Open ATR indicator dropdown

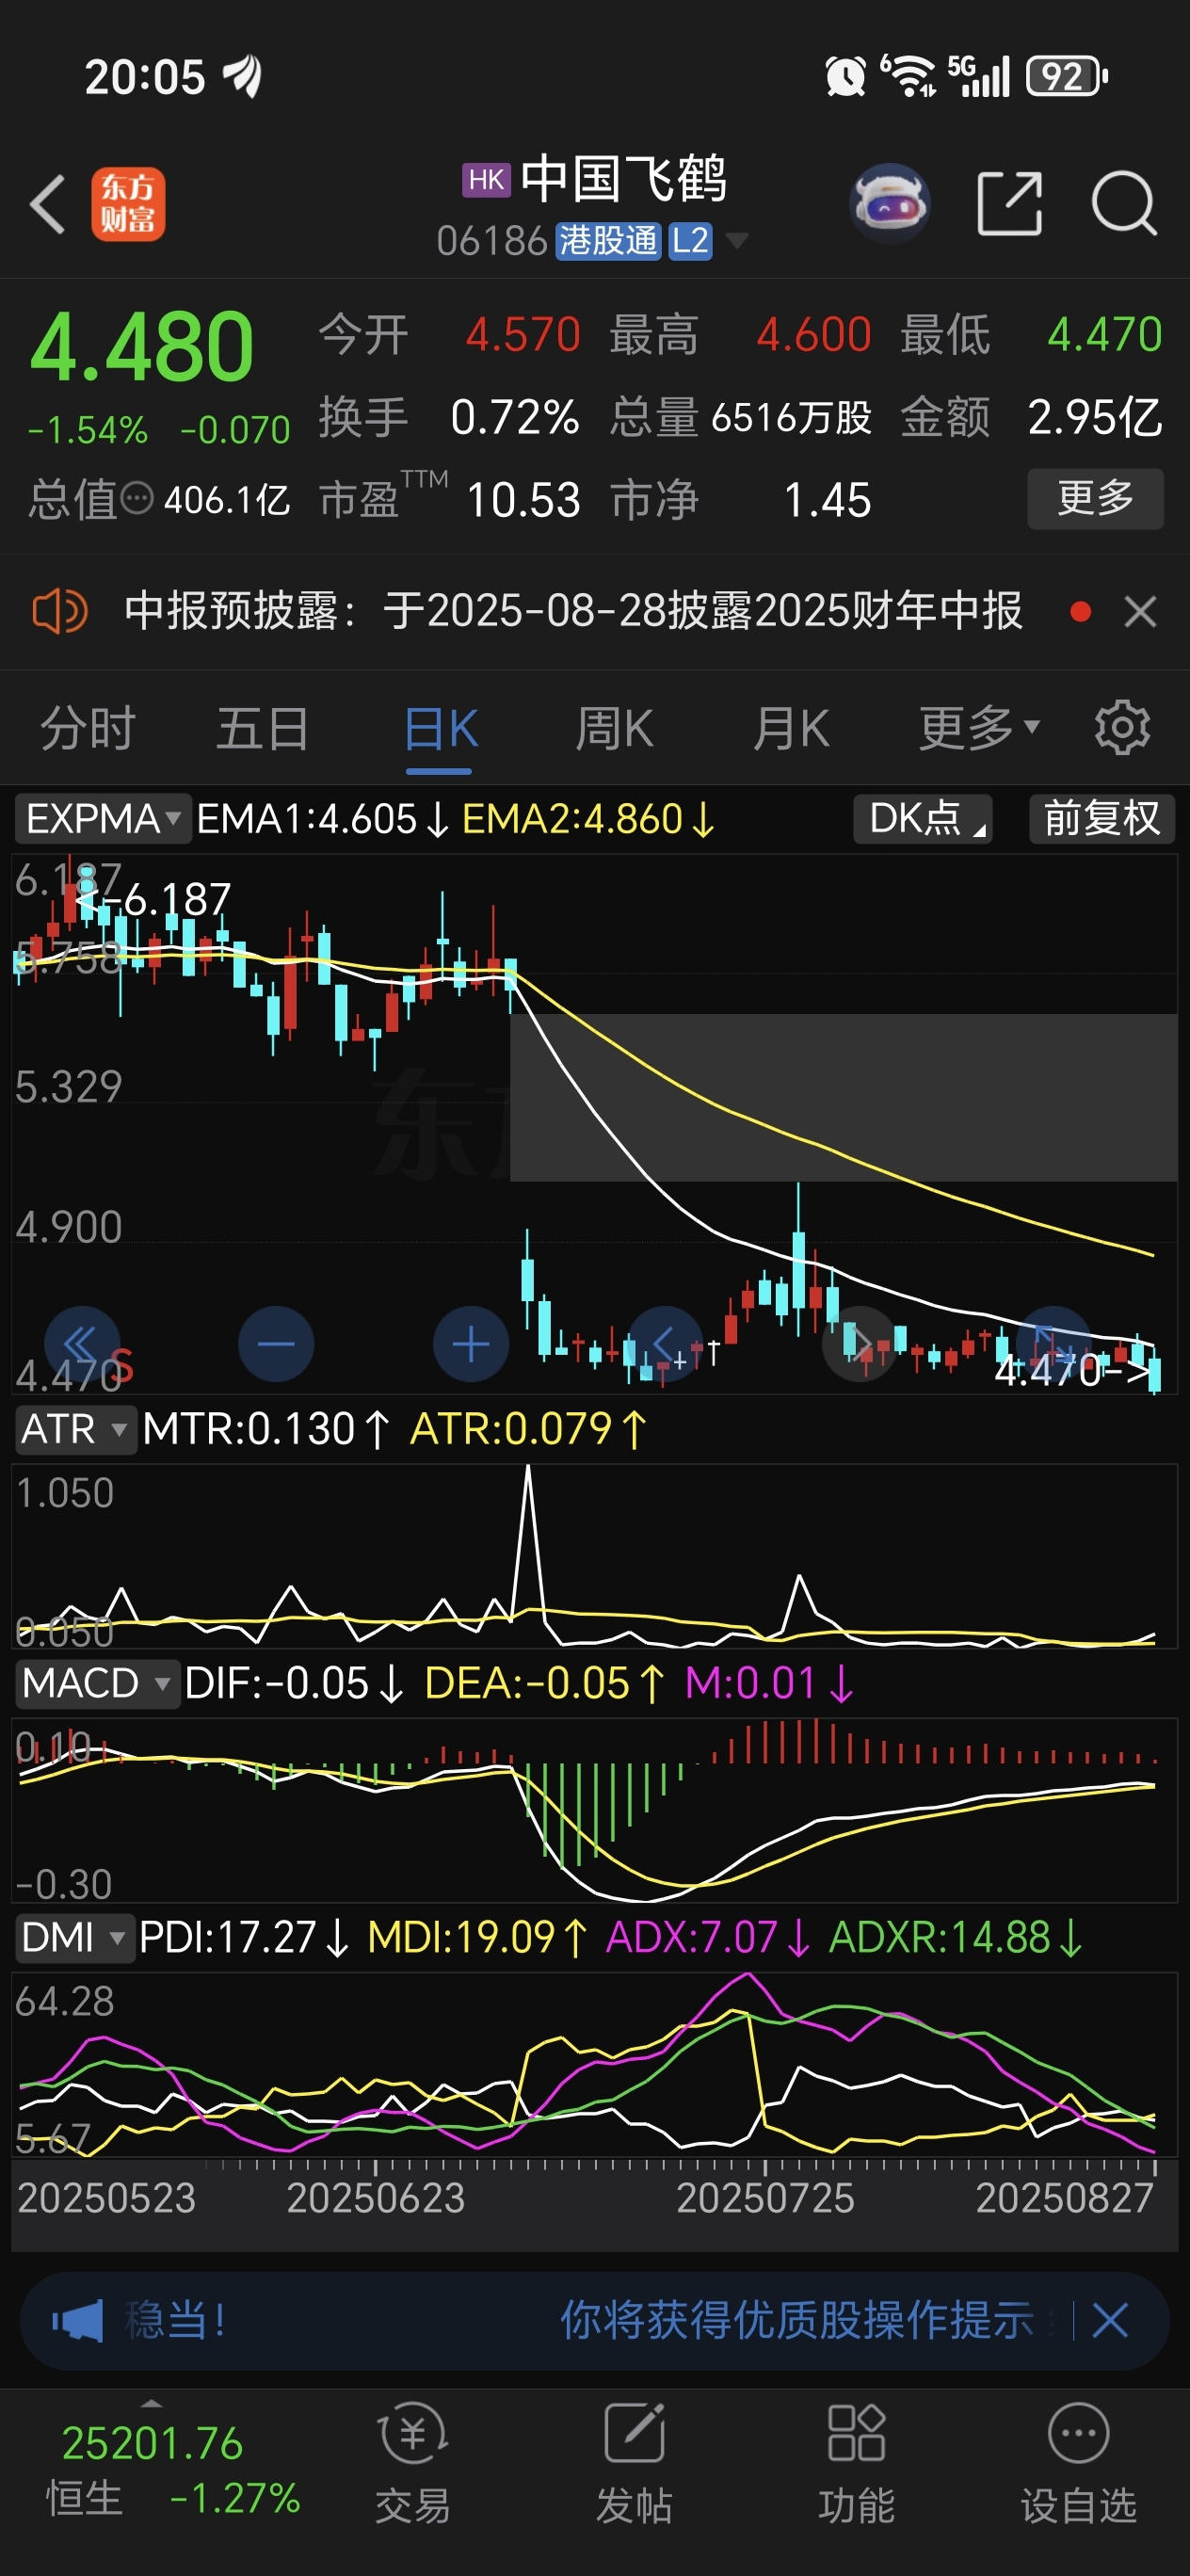pos(75,1428)
